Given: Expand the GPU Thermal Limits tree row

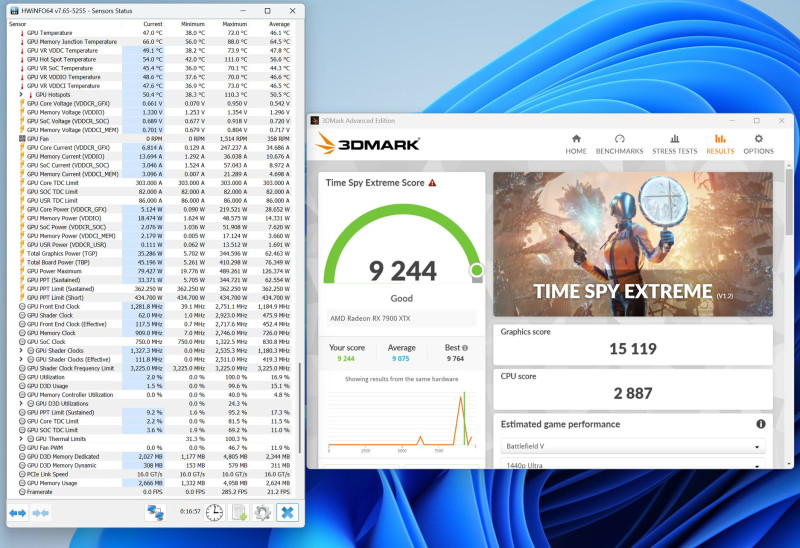Looking at the screenshot, I should (21, 439).
